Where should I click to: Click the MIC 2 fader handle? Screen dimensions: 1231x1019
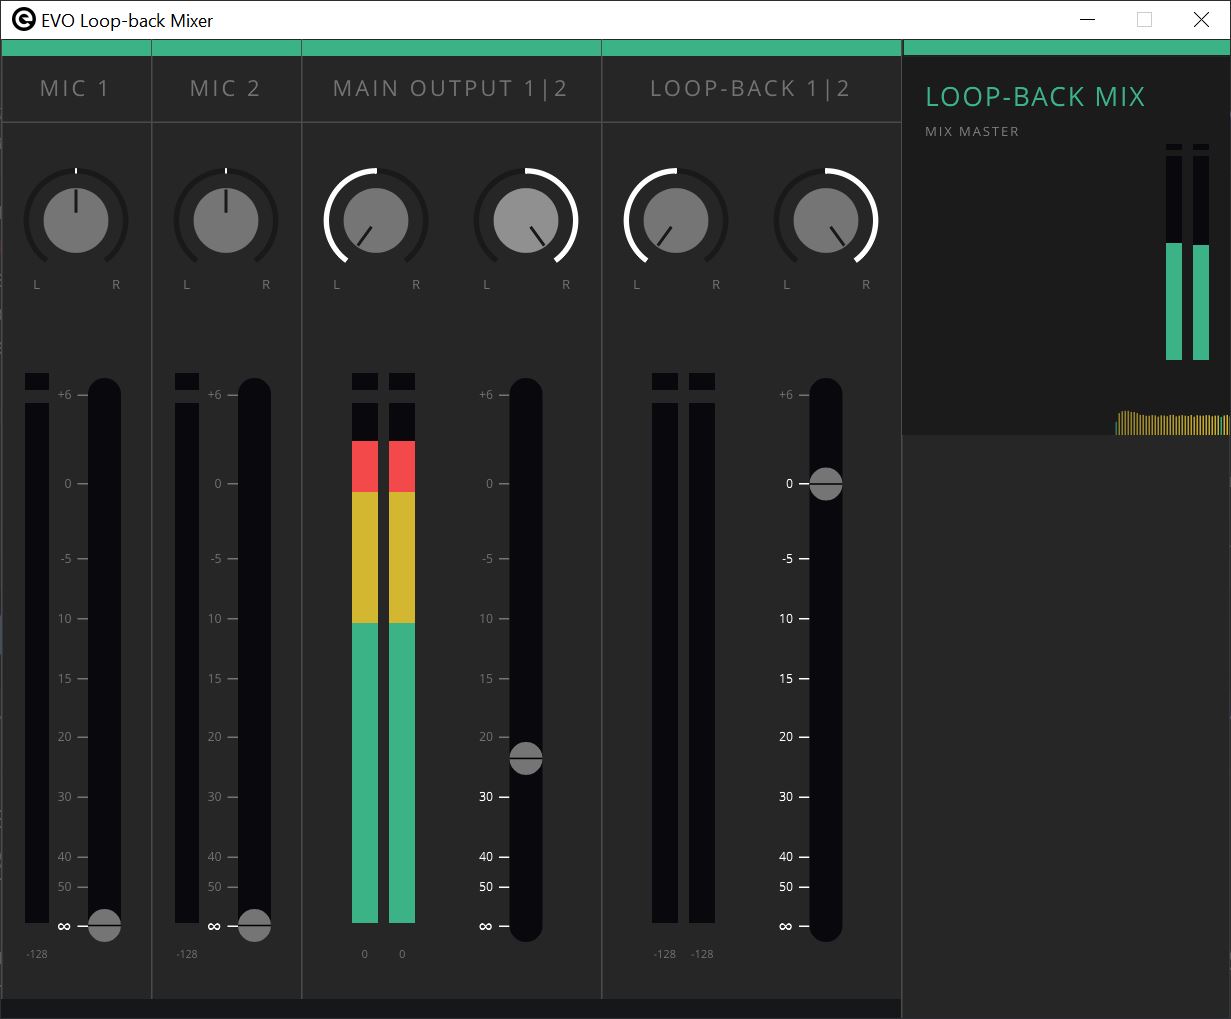tap(254, 926)
